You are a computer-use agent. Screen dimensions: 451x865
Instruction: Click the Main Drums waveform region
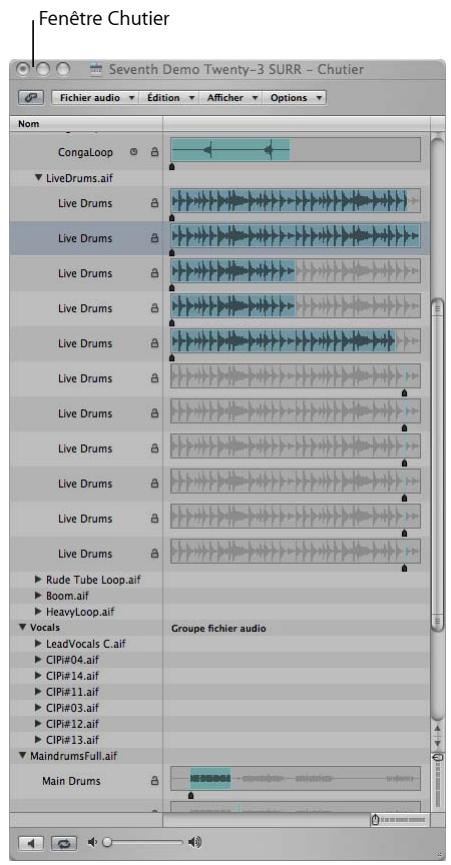tap(210, 778)
